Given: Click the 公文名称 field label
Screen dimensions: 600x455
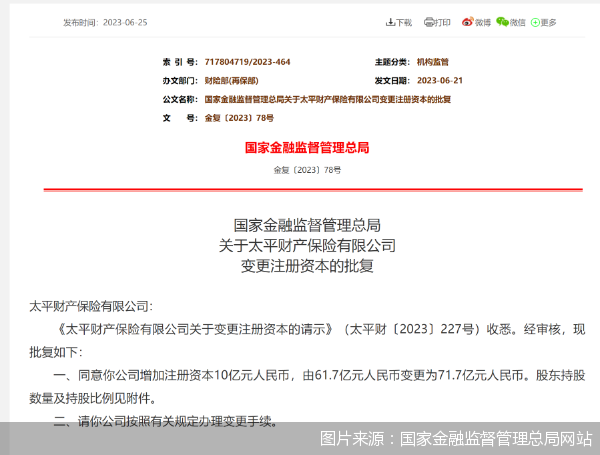Looking at the screenshot, I should coord(180,99).
